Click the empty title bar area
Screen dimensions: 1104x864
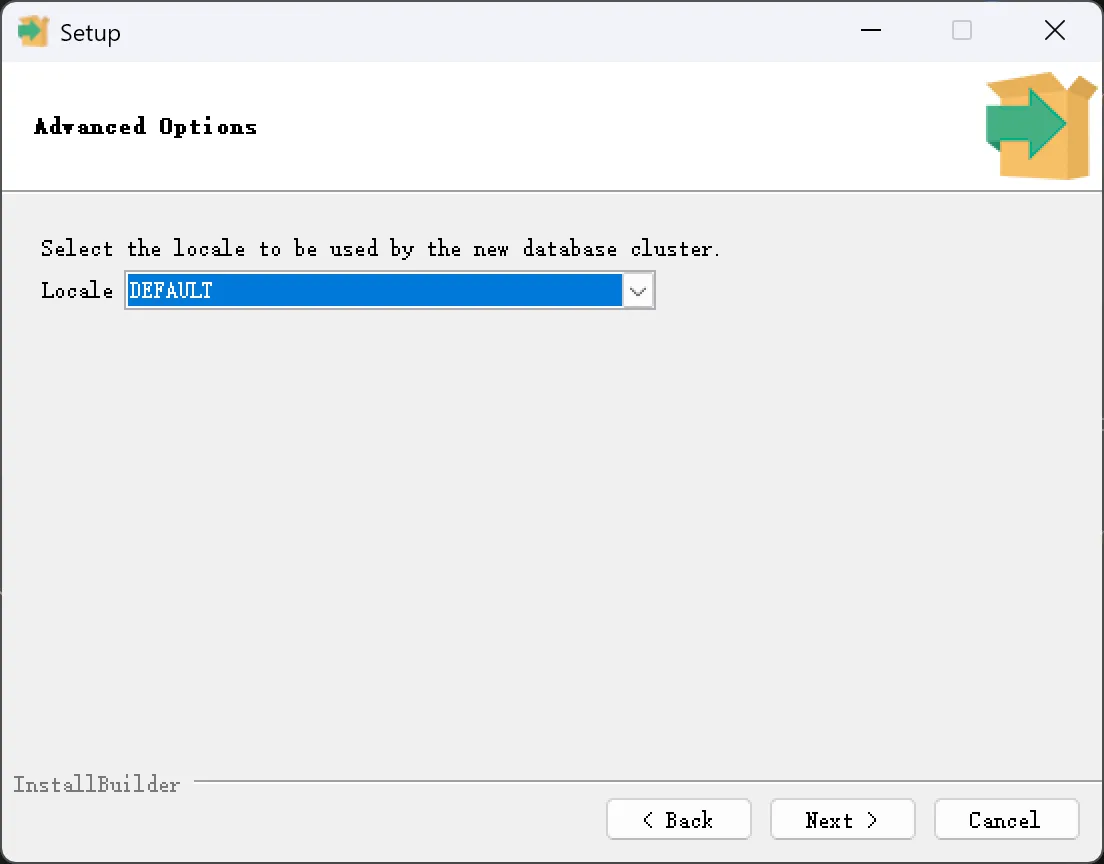pos(486,32)
